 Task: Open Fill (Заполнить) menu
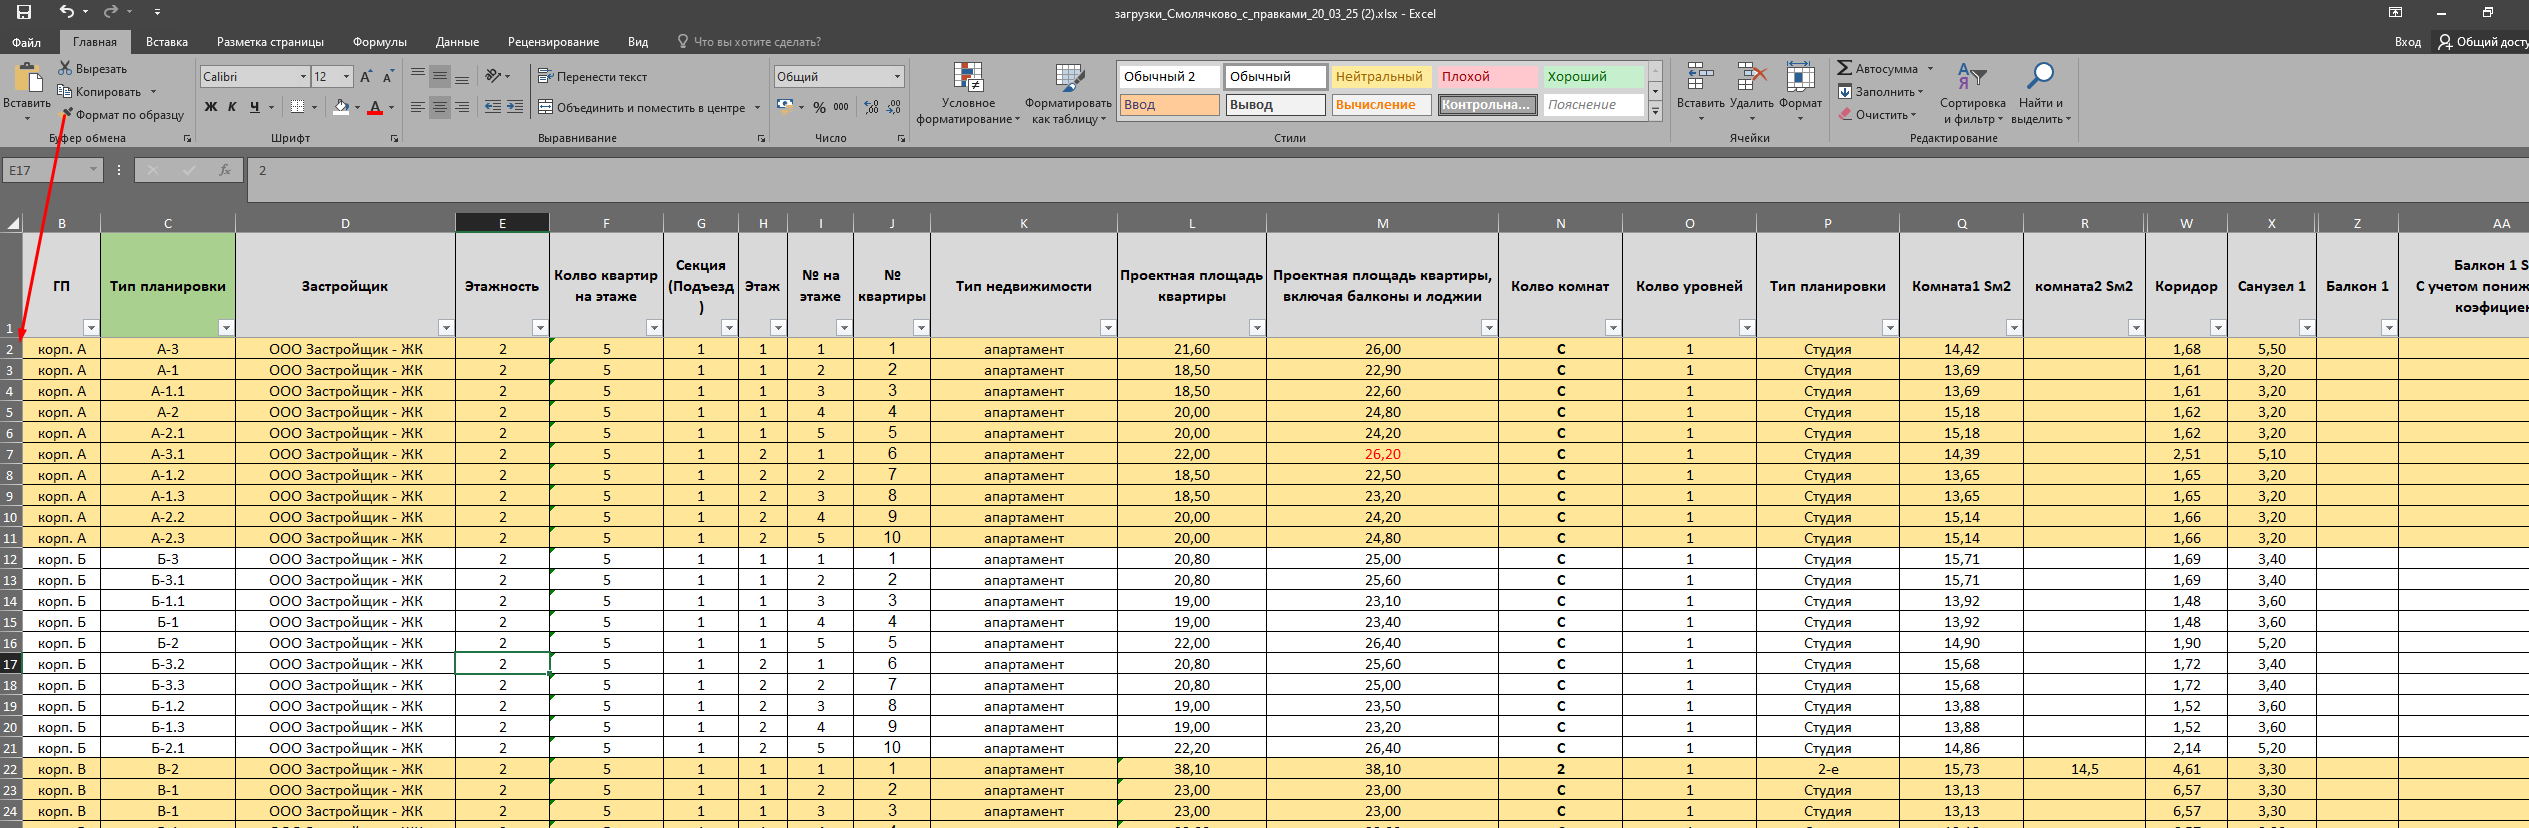(1880, 92)
